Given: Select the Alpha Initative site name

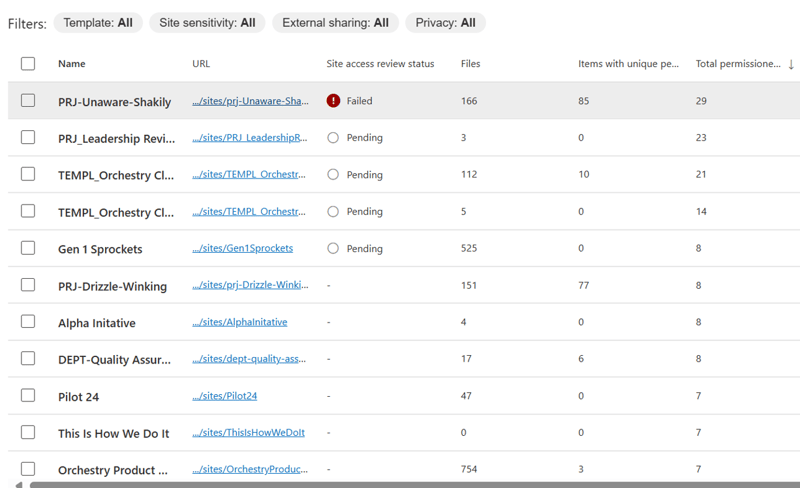Looking at the screenshot, I should point(96,323).
